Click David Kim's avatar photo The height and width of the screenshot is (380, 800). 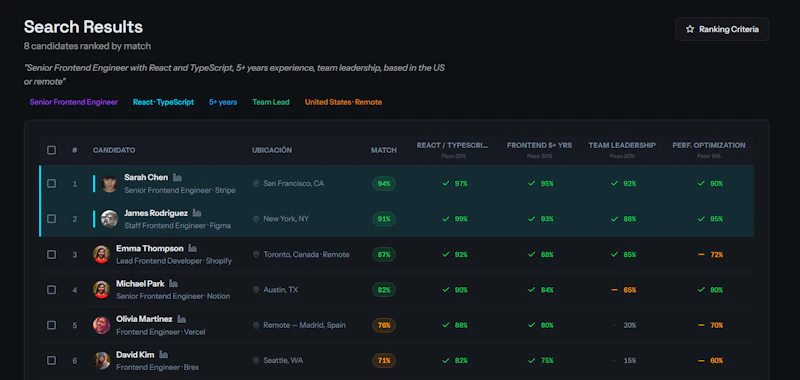point(101,361)
